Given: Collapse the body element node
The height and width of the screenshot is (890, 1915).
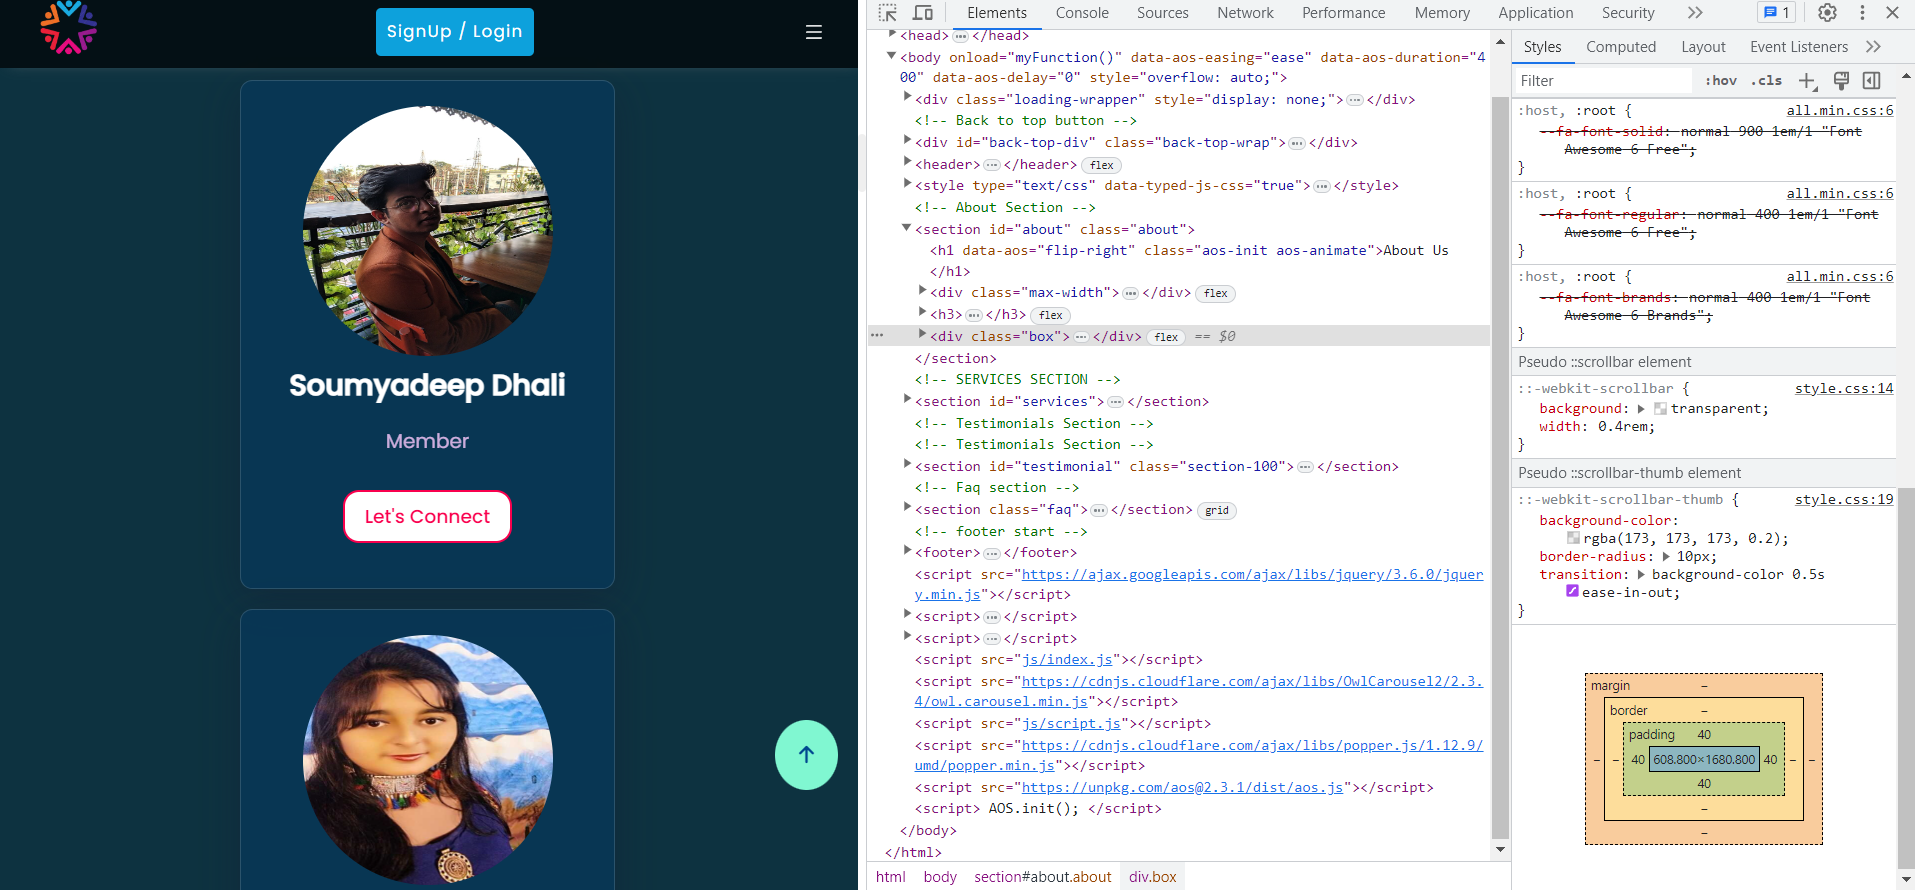Looking at the screenshot, I should (x=892, y=56).
